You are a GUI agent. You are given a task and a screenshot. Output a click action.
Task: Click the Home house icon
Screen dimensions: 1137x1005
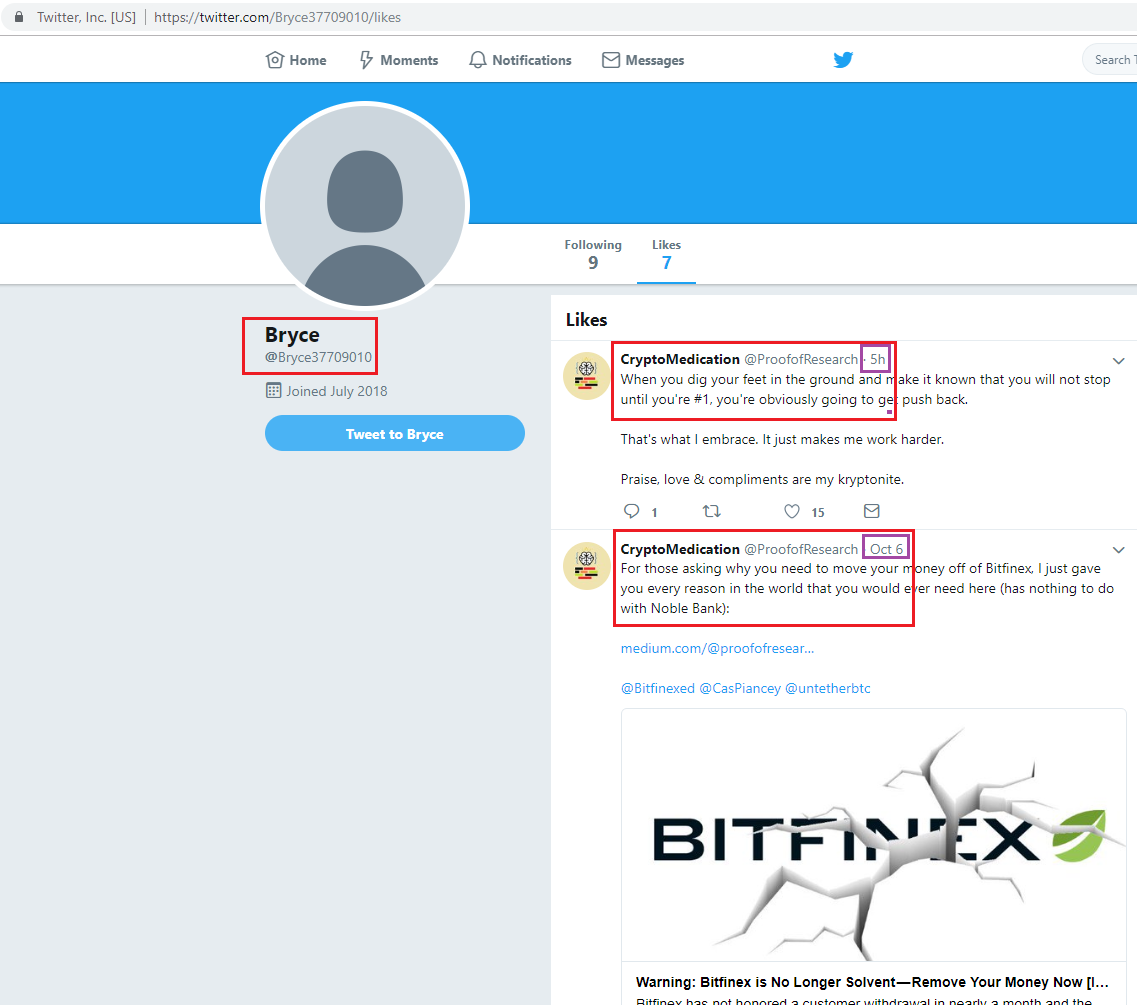coord(275,59)
